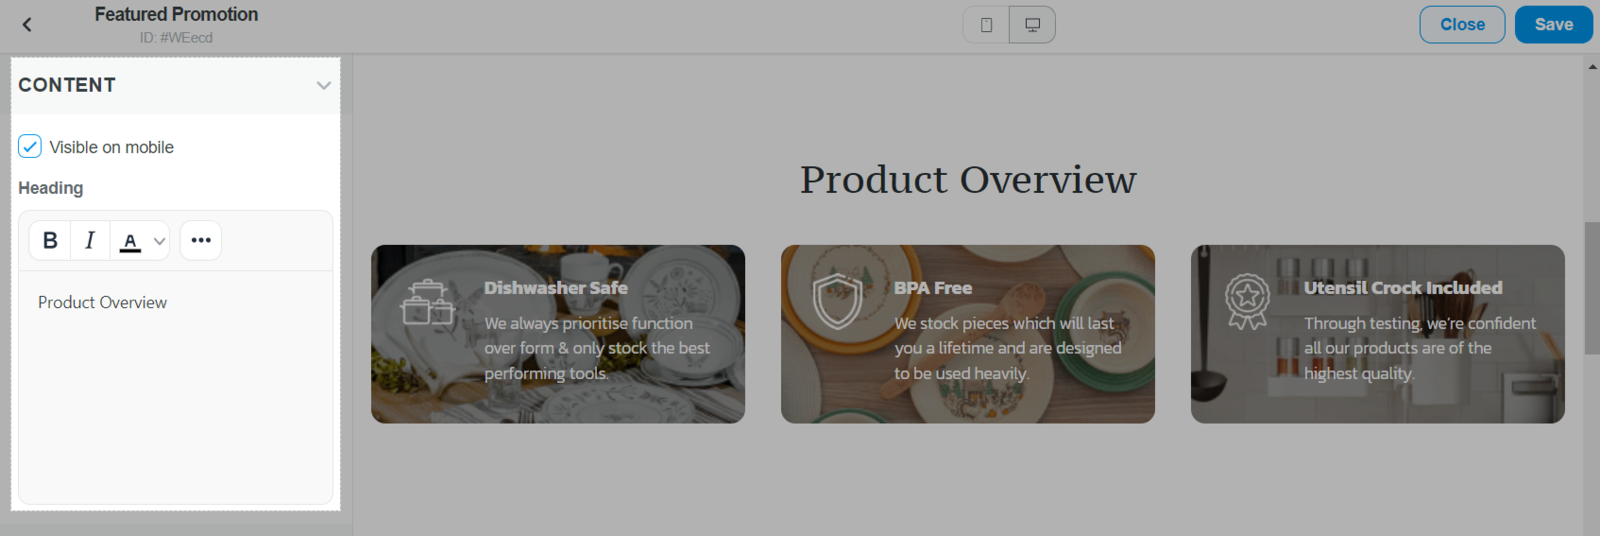Click the vertical scrollbar thumb in preview
The width and height of the screenshot is (1600, 536).
(1592, 288)
